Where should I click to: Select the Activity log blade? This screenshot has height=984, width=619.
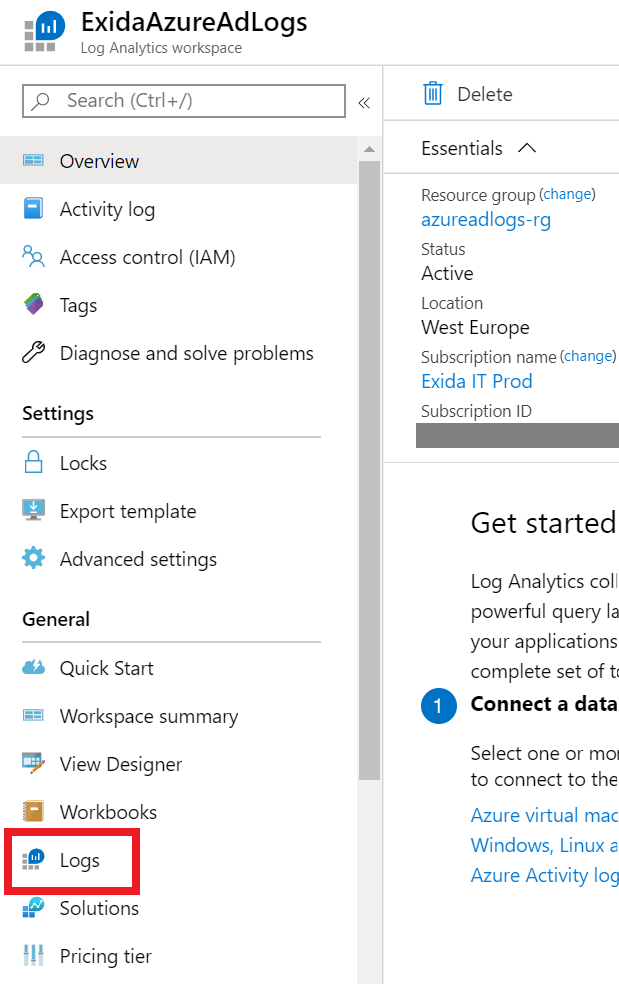(x=105, y=209)
